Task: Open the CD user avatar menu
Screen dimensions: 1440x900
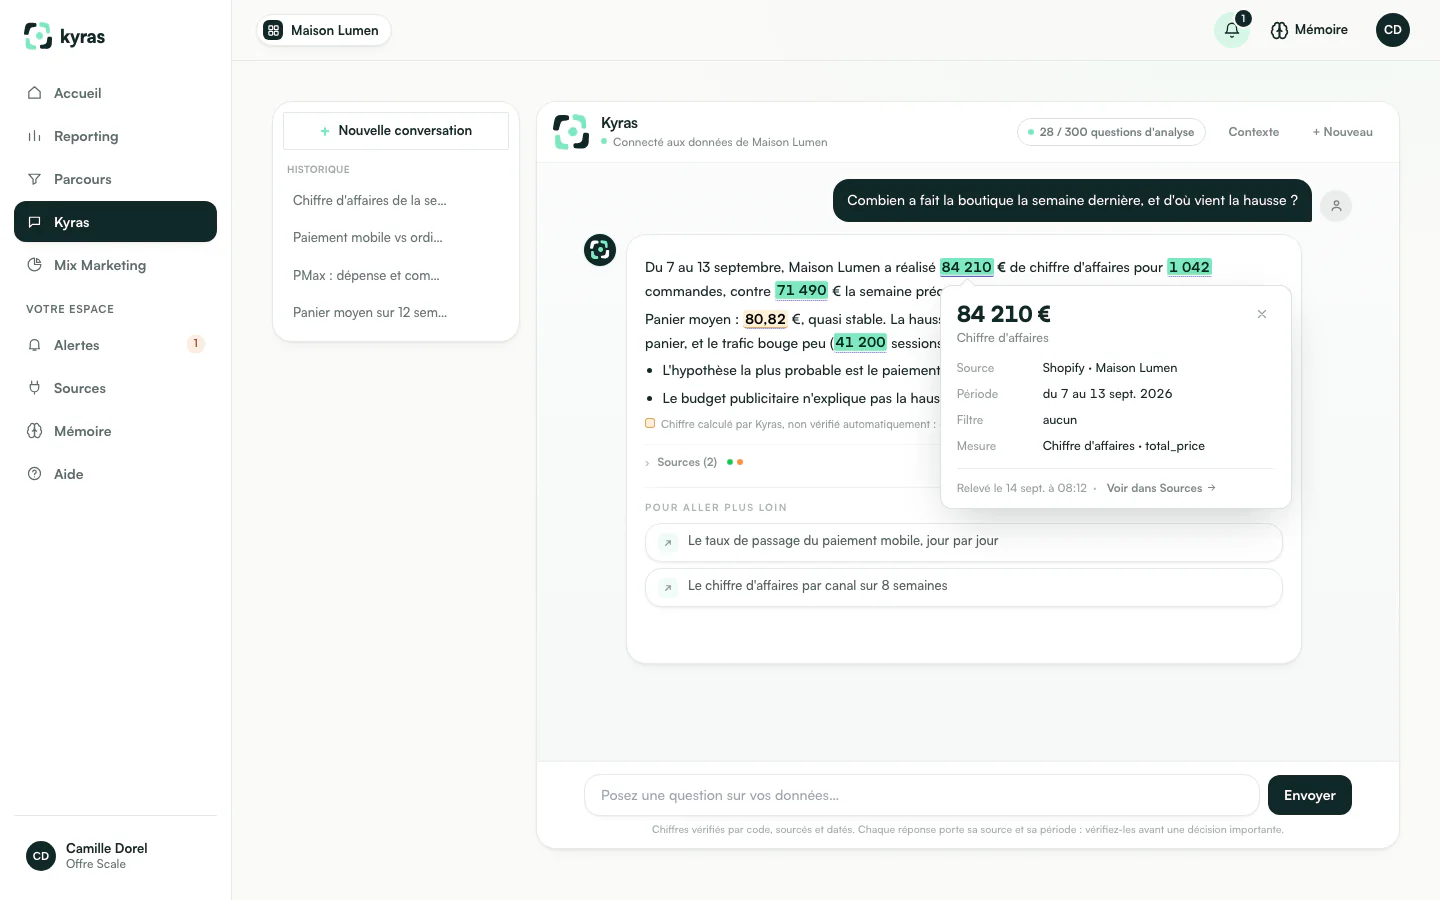Action: click(1393, 30)
